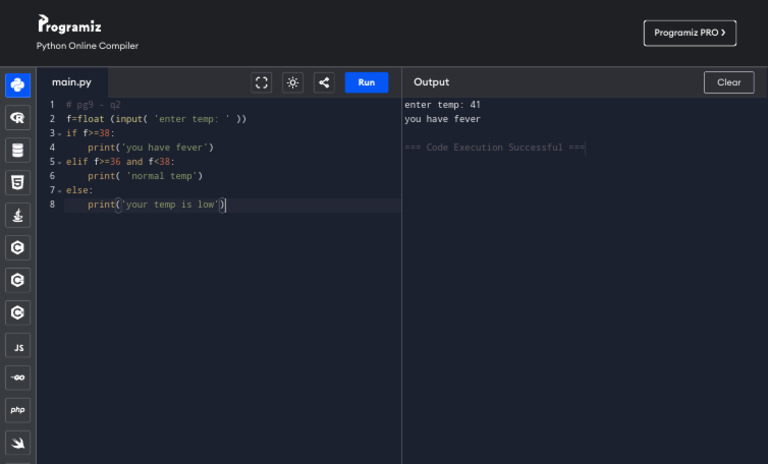
Task: Switch to the R language compiler
Action: (x=18, y=118)
